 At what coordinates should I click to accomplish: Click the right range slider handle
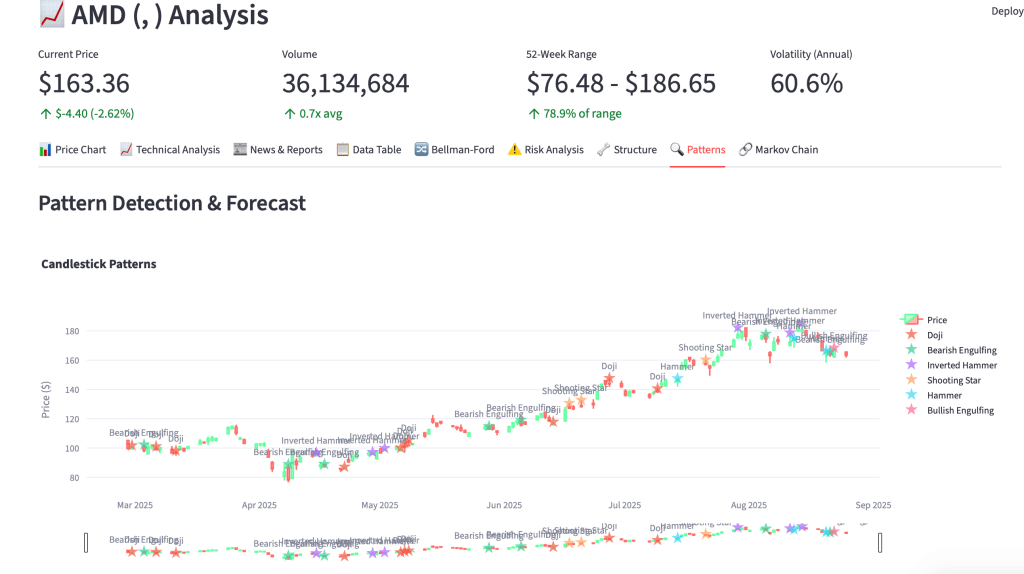880,542
